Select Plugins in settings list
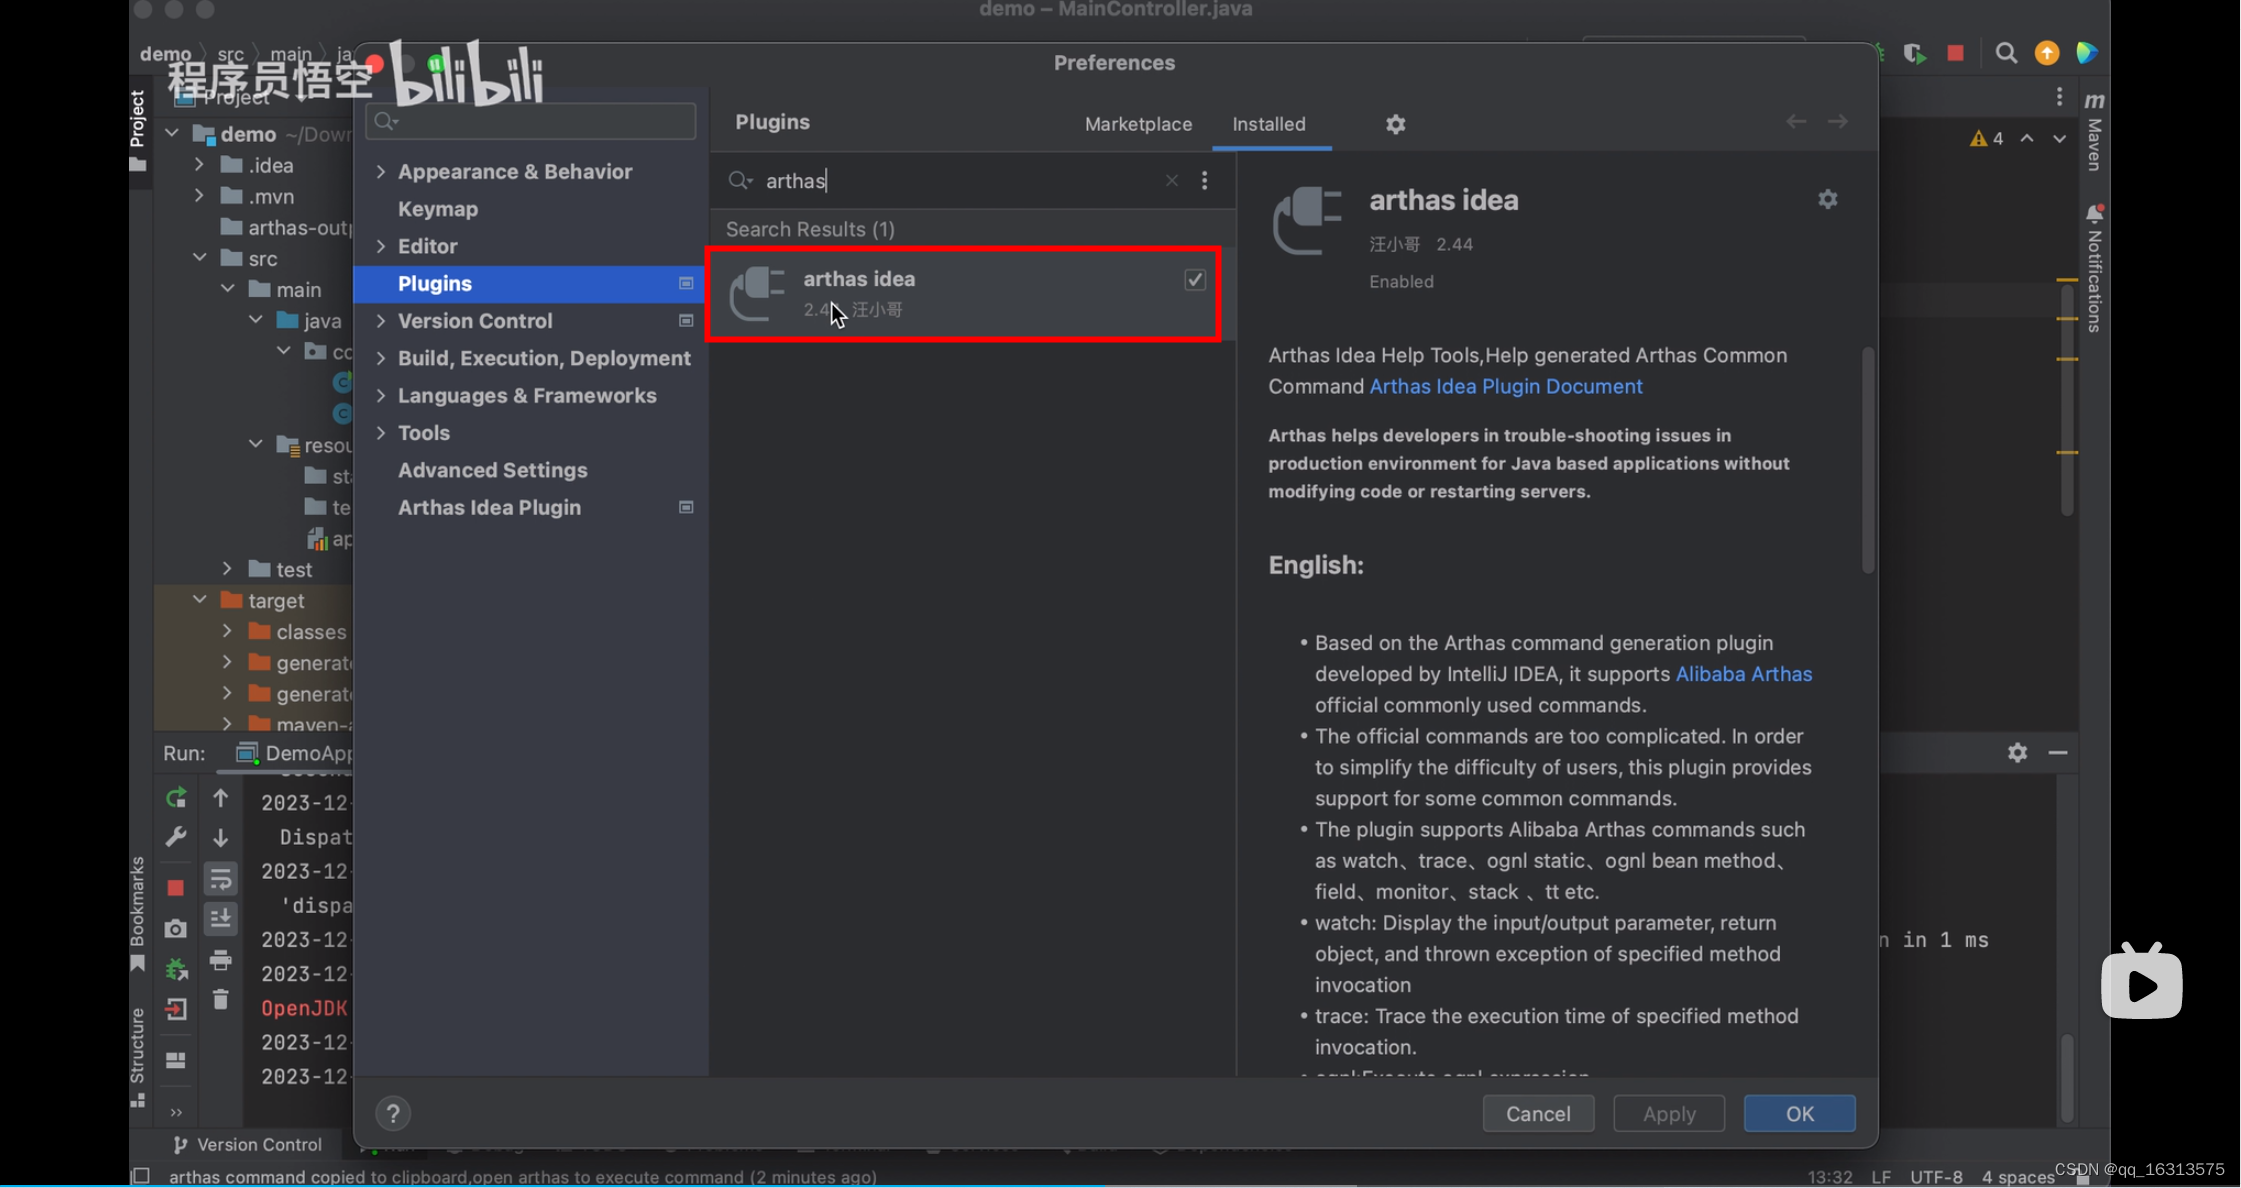Screen dimensions: 2241x1188 [530, 284]
